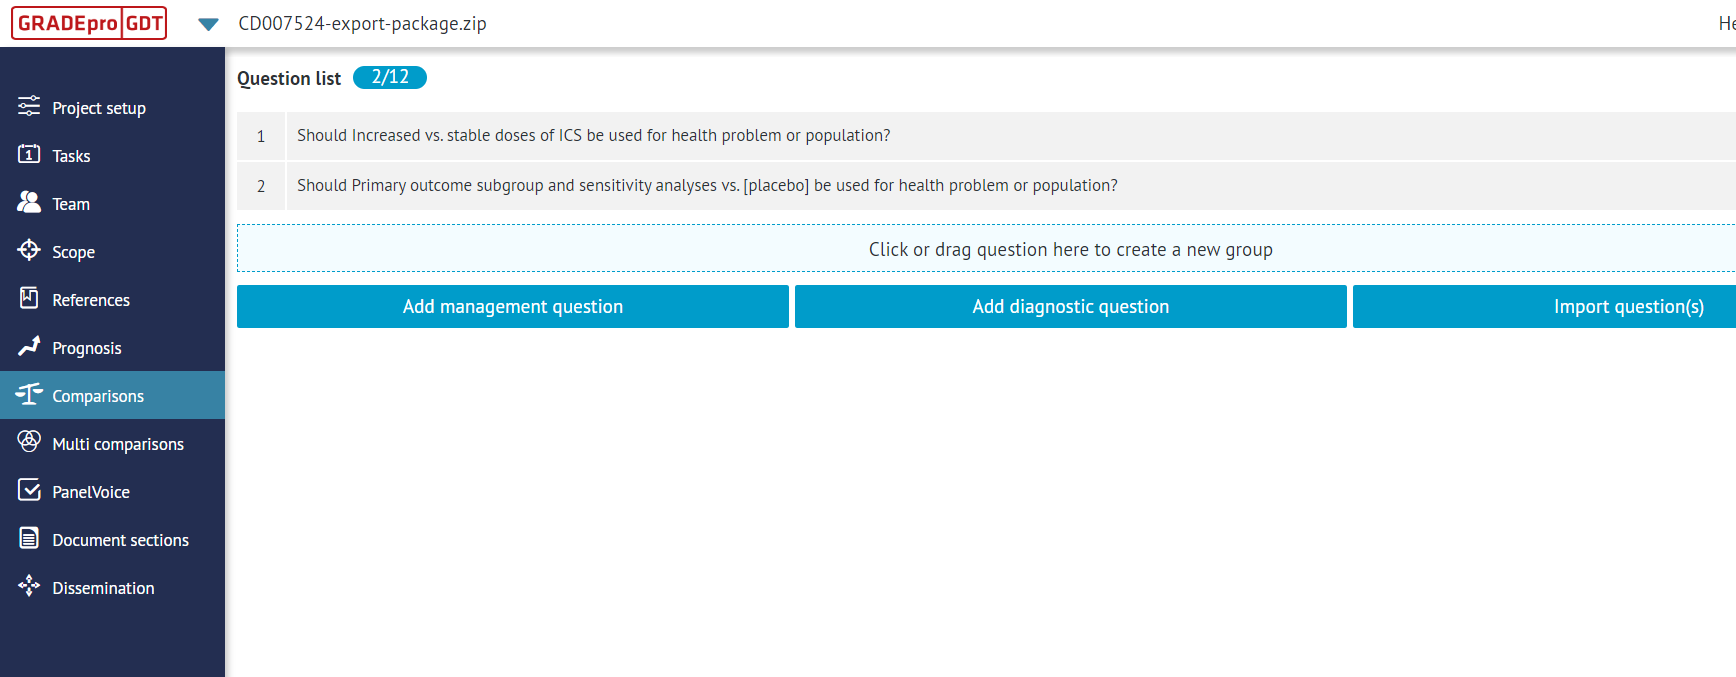This screenshot has width=1736, height=677.
Task: Open the project dropdown arrow next to the title
Action: (208, 24)
